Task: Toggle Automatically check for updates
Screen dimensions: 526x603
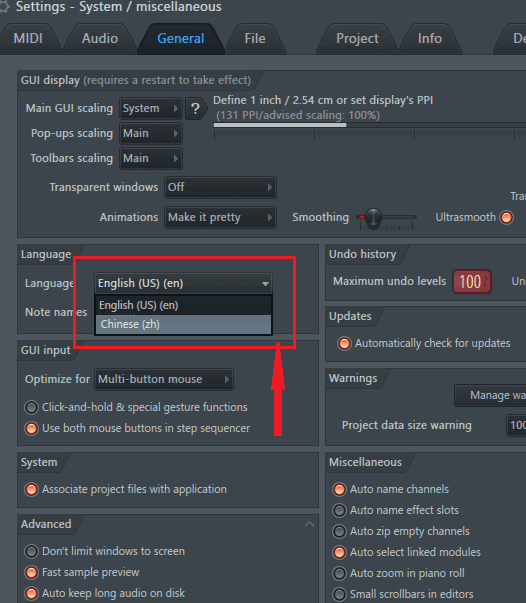Action: click(344, 343)
